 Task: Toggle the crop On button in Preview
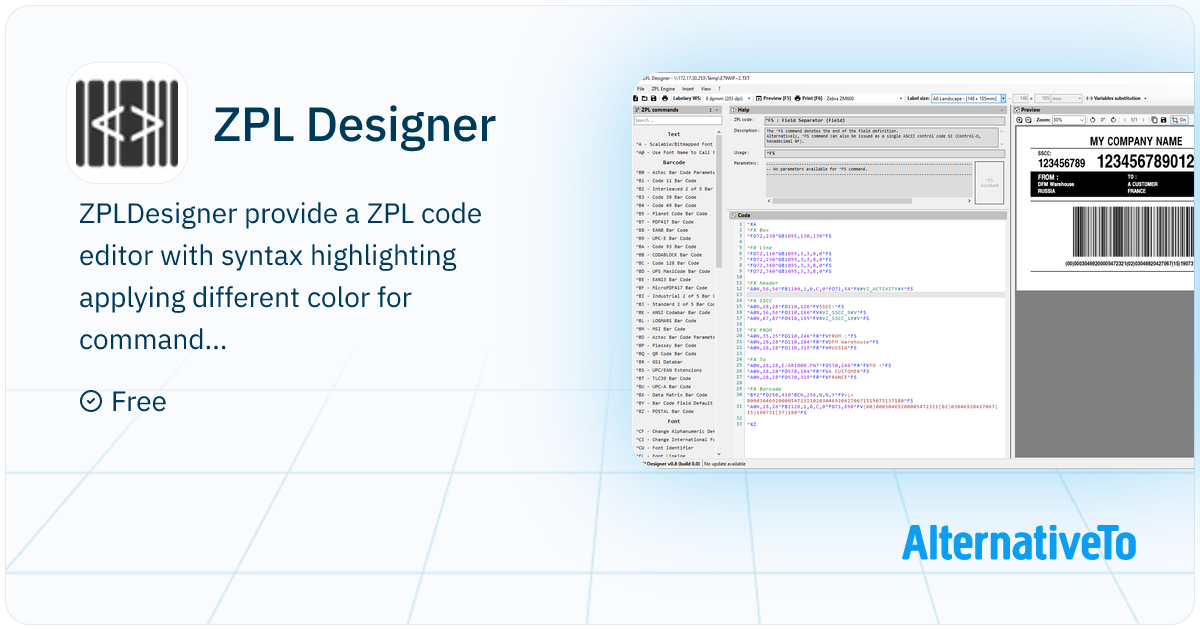click(x=1179, y=120)
